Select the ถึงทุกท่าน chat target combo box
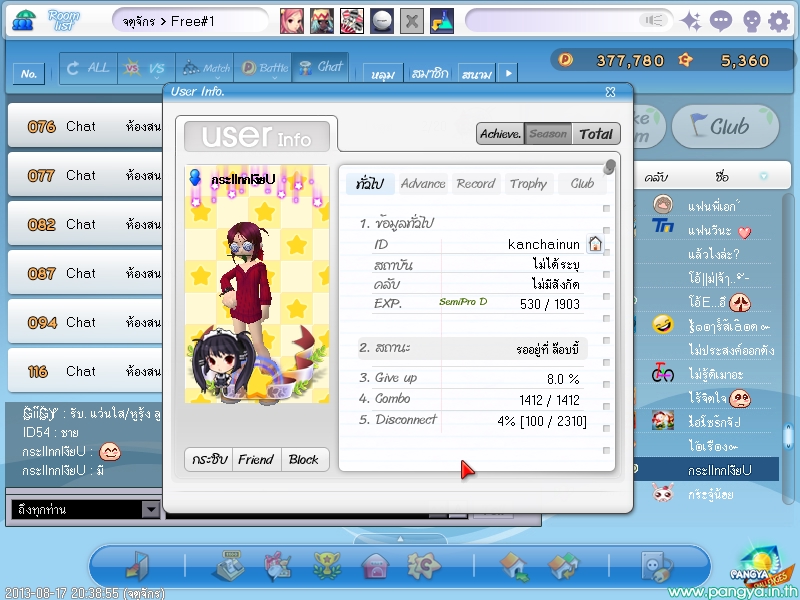This screenshot has height=600, width=800. 85,509
